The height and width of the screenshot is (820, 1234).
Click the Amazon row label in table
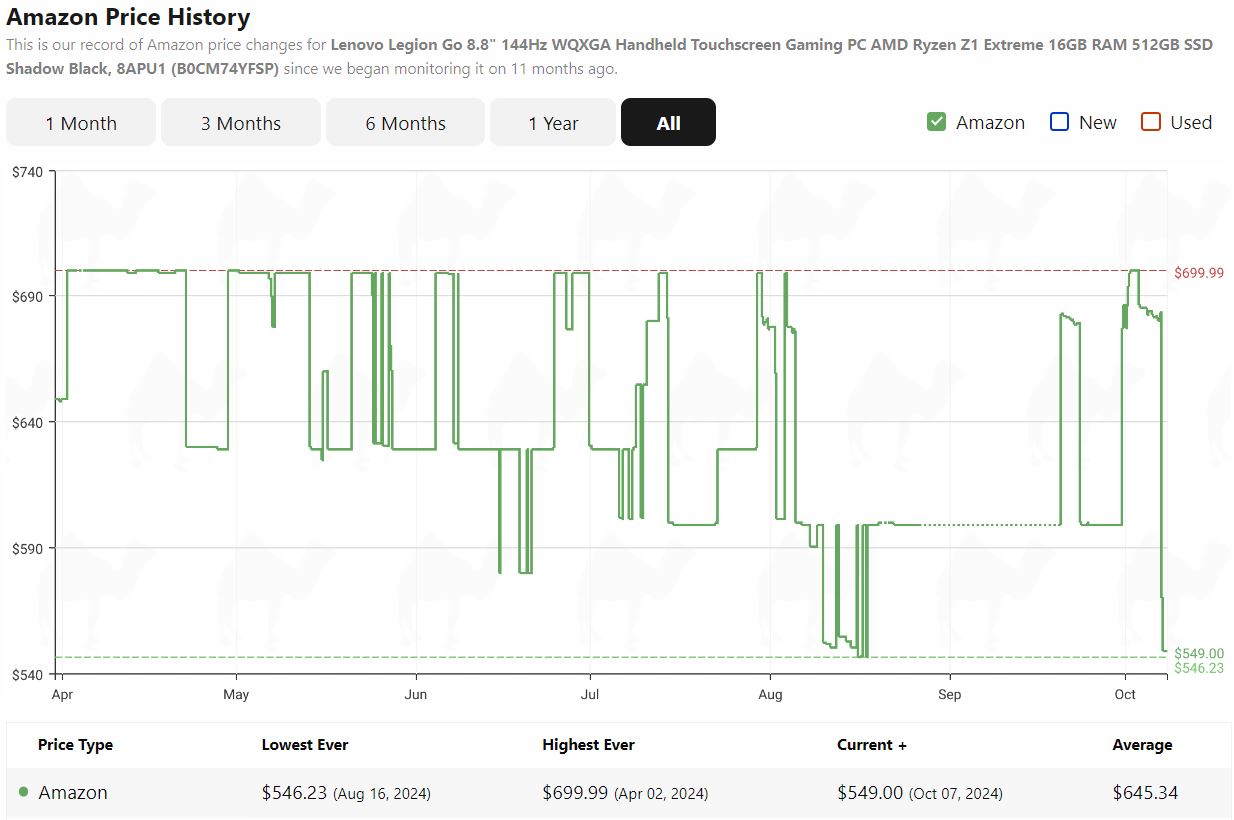(x=73, y=793)
